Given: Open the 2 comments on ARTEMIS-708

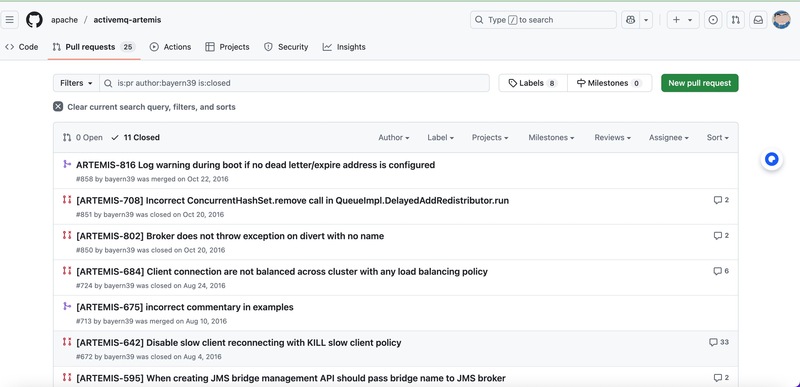Looking at the screenshot, I should tap(721, 200).
